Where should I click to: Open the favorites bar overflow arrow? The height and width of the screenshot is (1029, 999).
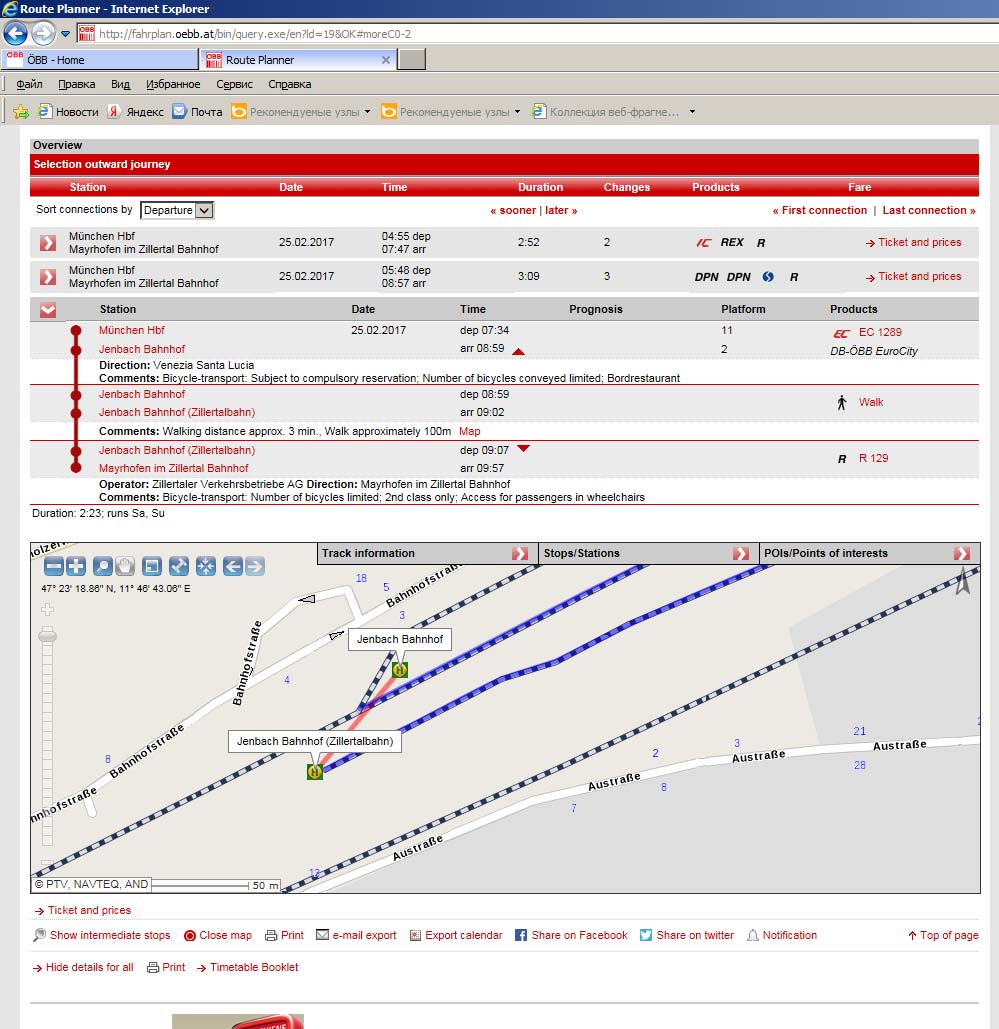click(692, 112)
